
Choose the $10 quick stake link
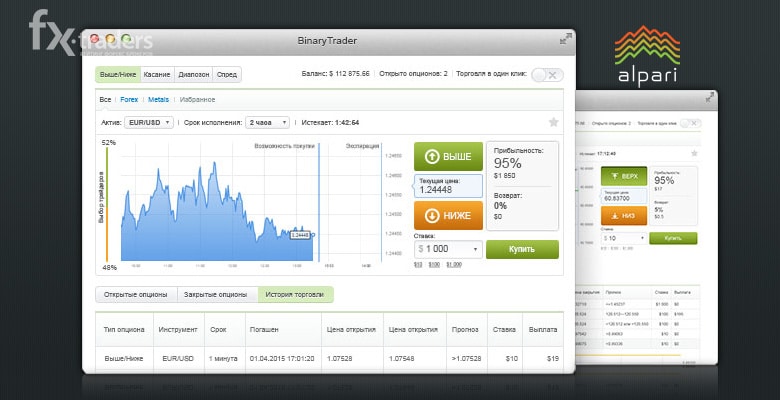pyautogui.click(x=418, y=265)
